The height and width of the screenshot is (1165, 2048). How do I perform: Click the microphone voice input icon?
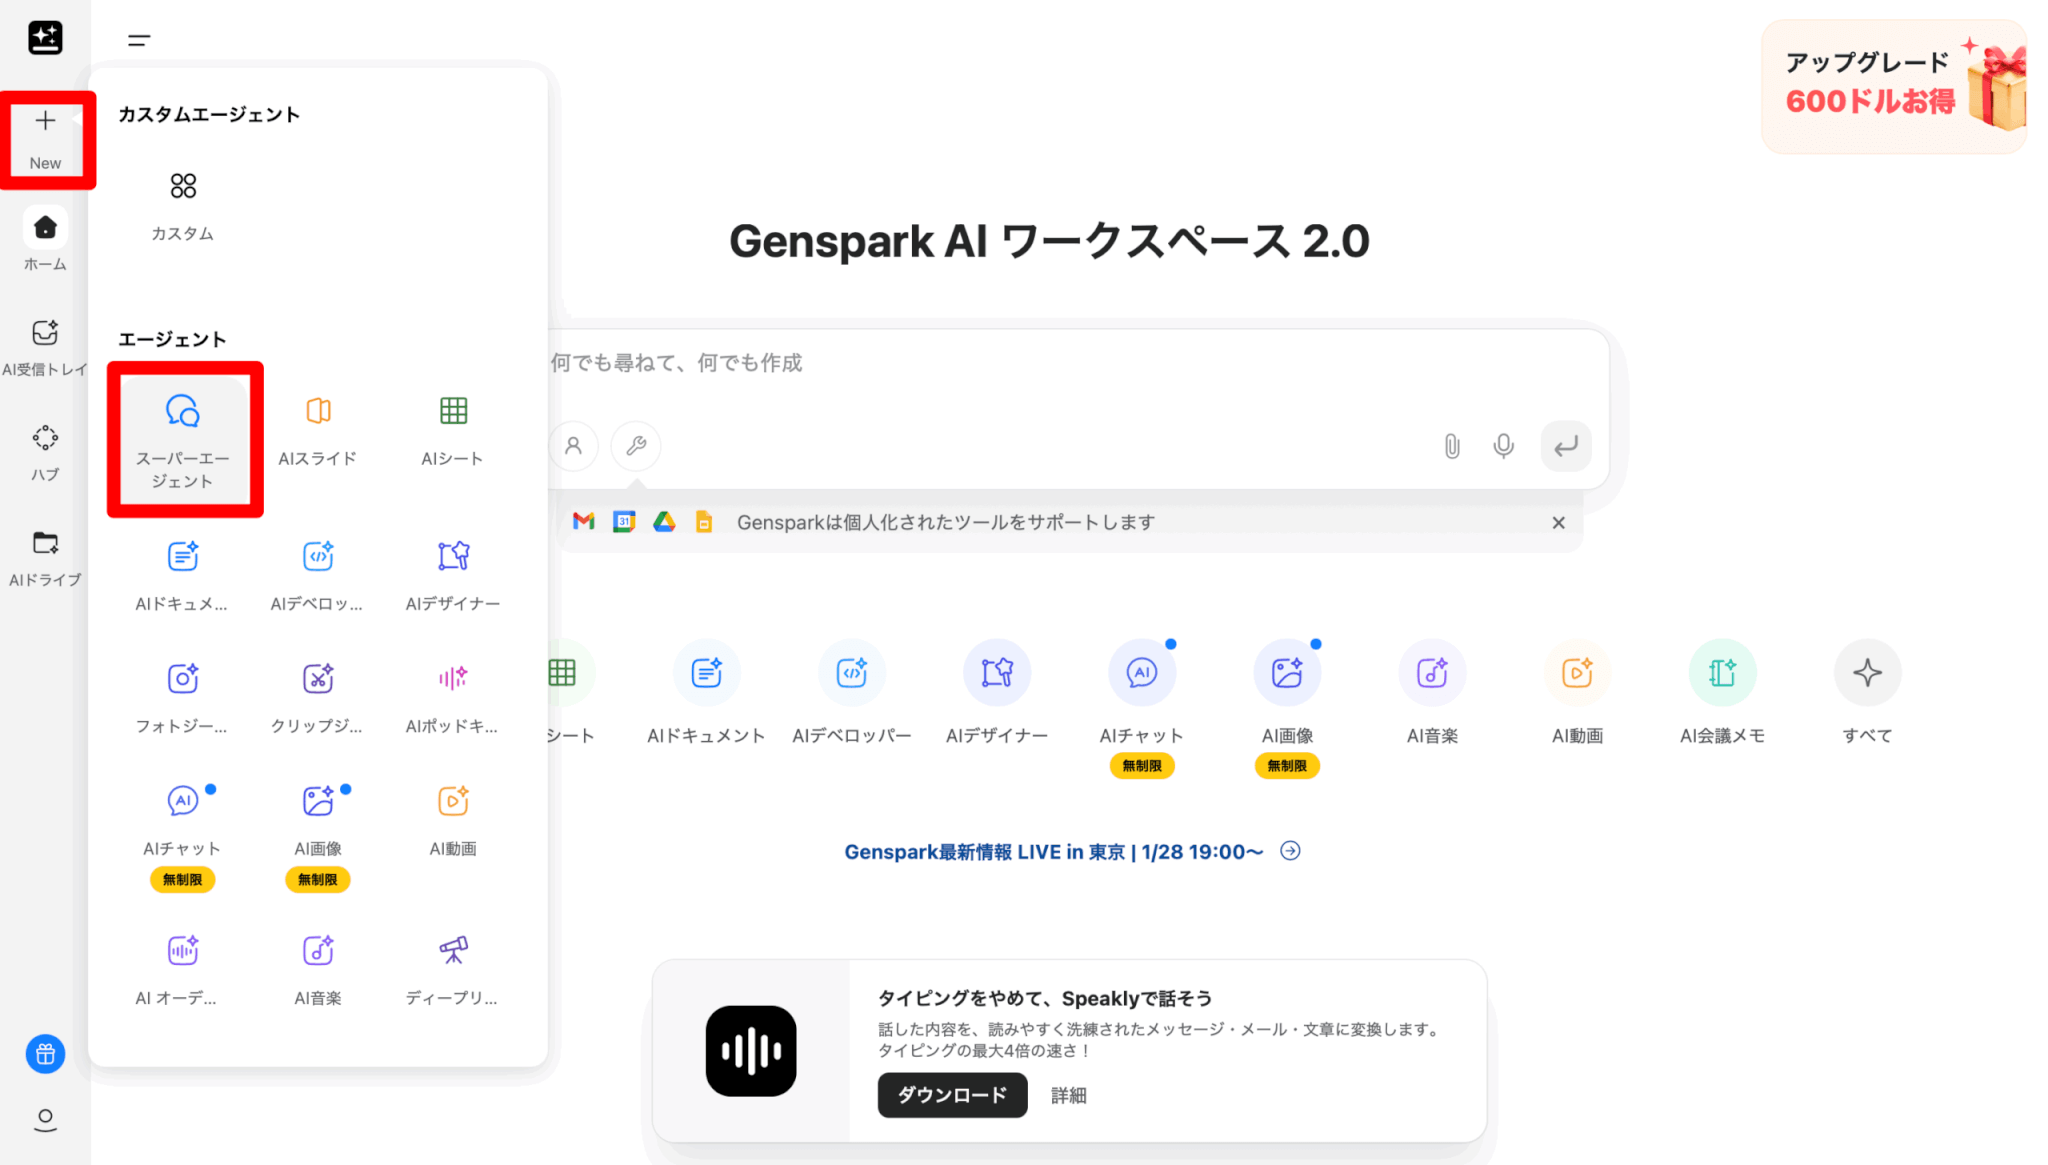[x=1503, y=446]
